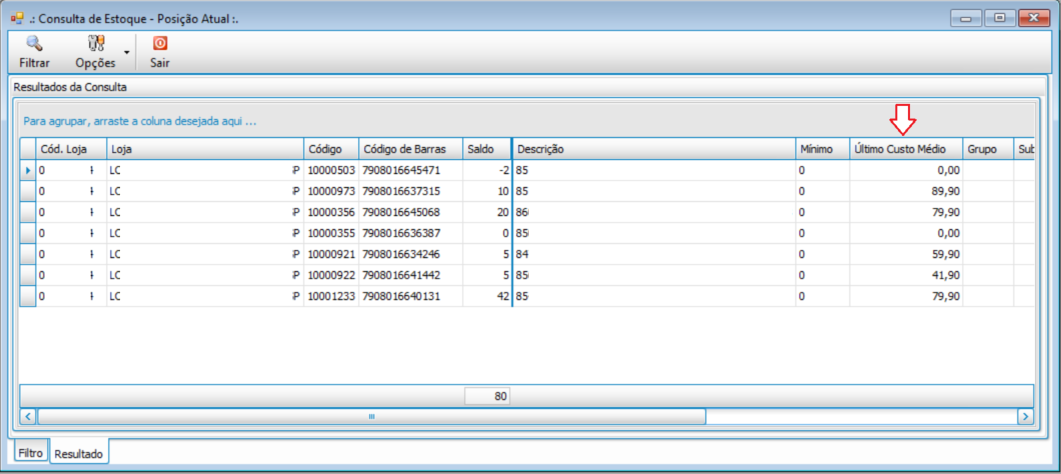Click code cell 10000355
This screenshot has width=1061, height=474.
pyautogui.click(x=331, y=233)
